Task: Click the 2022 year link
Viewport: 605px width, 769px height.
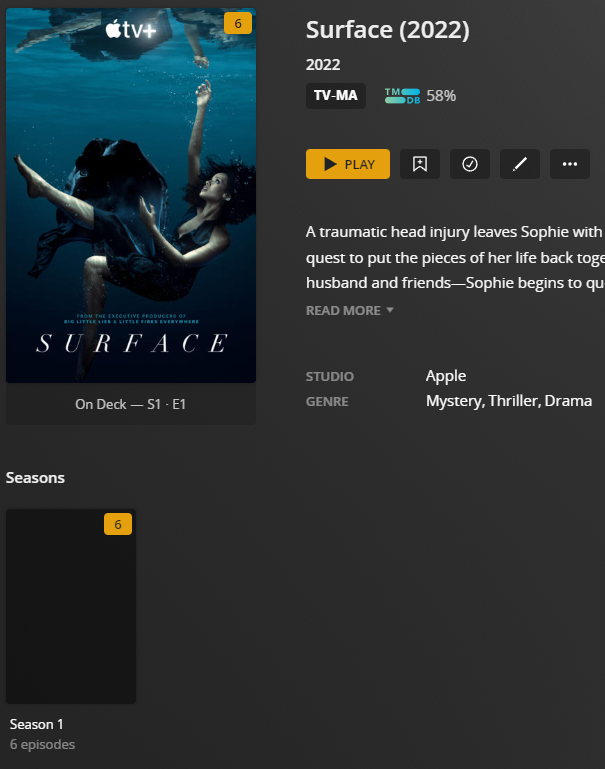Action: 323,65
